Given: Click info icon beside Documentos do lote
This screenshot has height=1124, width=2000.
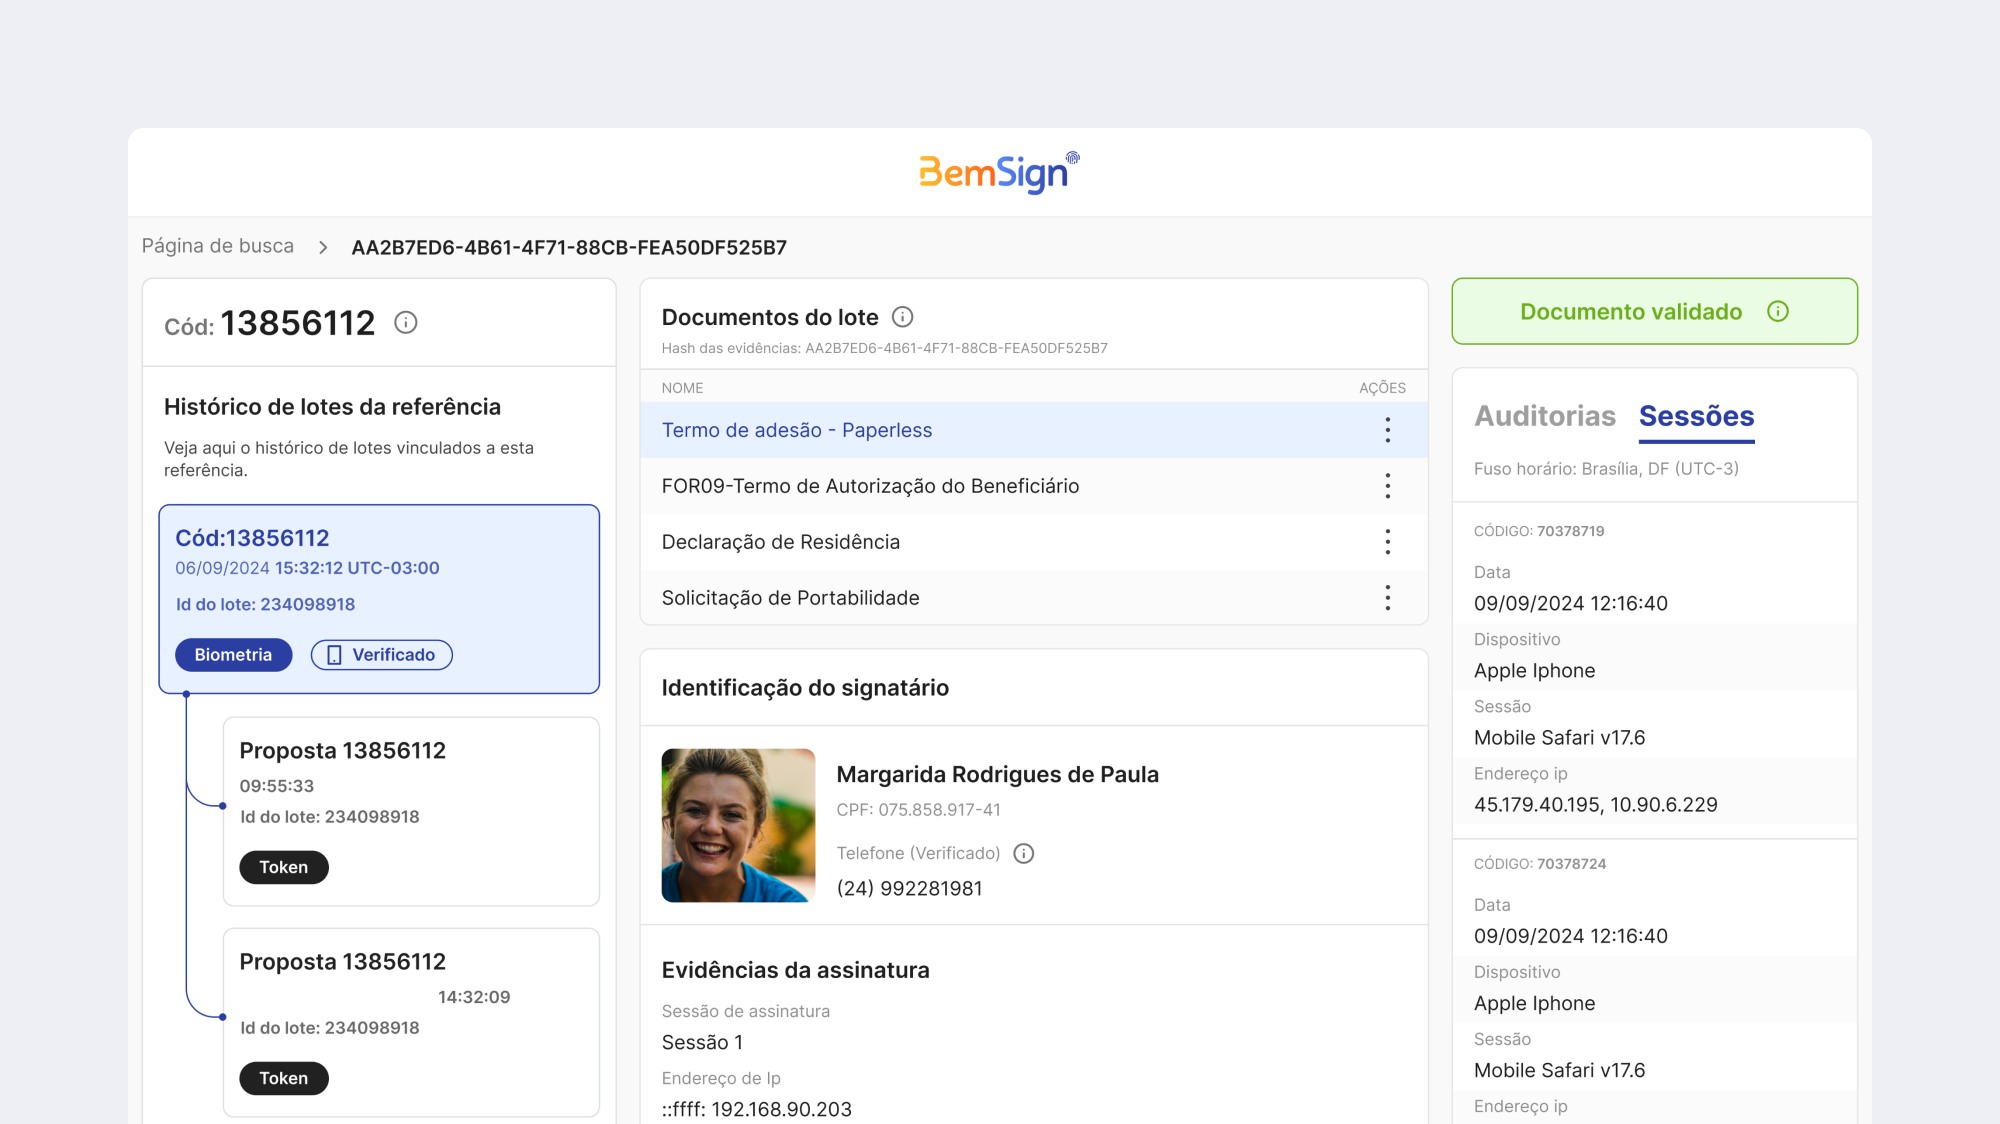Looking at the screenshot, I should coord(902,317).
